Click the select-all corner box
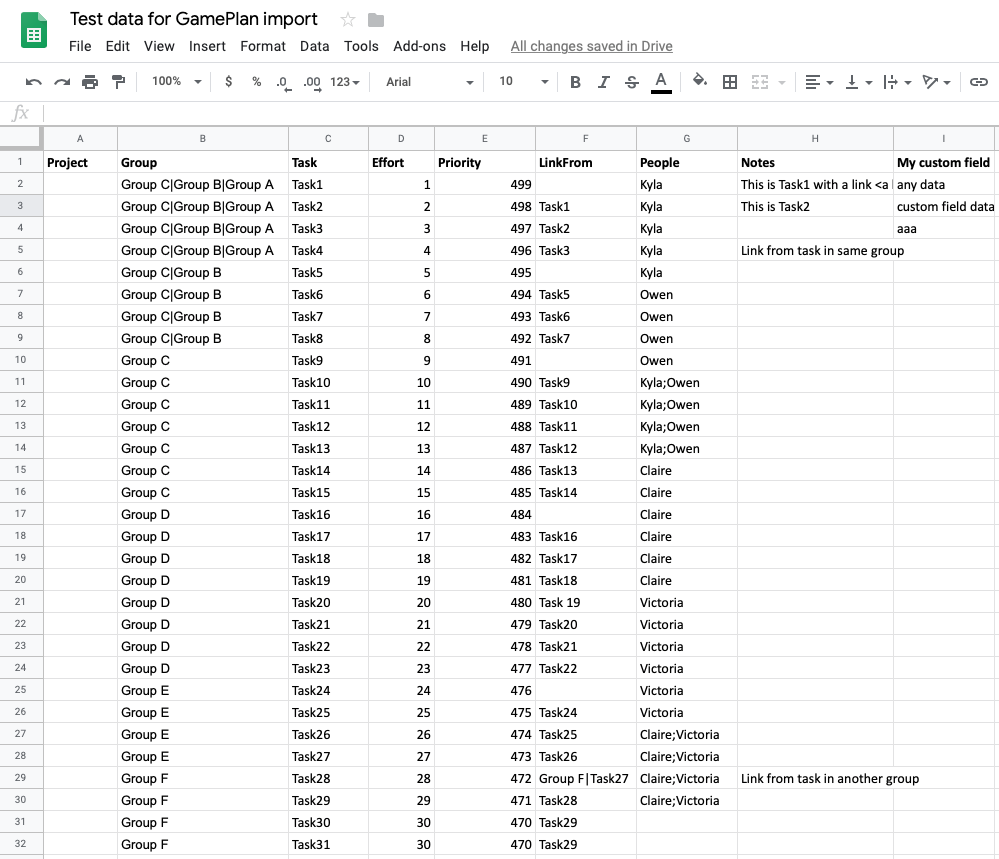 (20, 138)
